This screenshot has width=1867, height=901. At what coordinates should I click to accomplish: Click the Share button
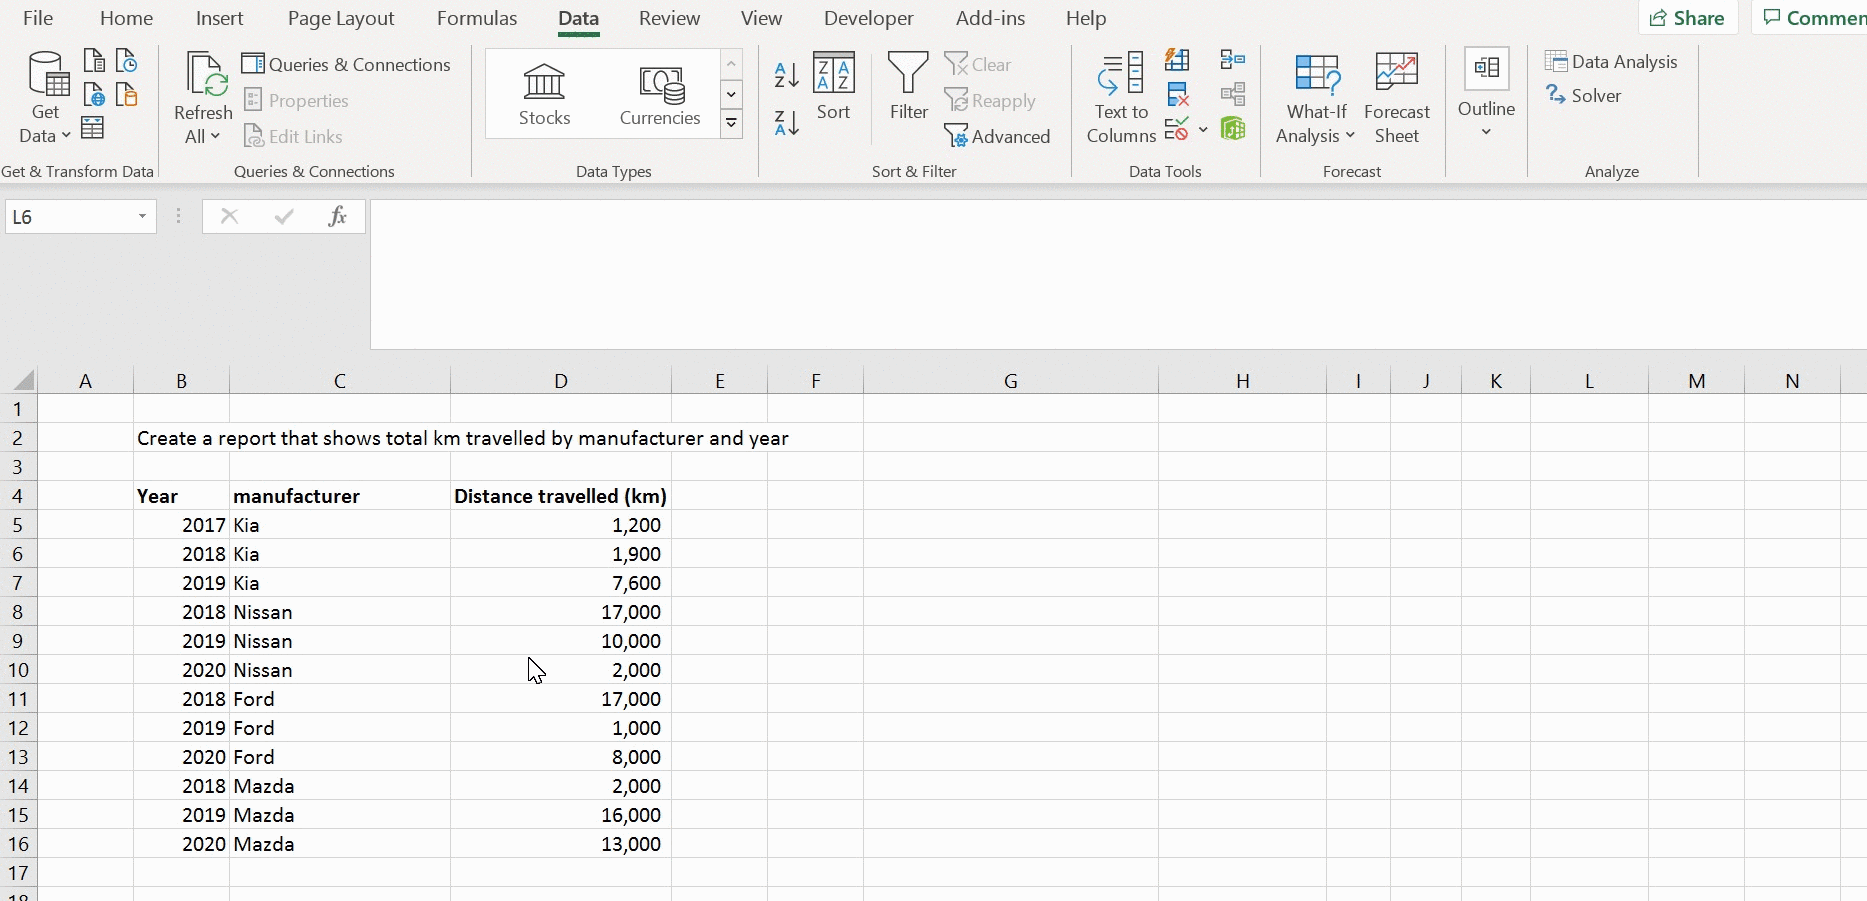tap(1687, 18)
